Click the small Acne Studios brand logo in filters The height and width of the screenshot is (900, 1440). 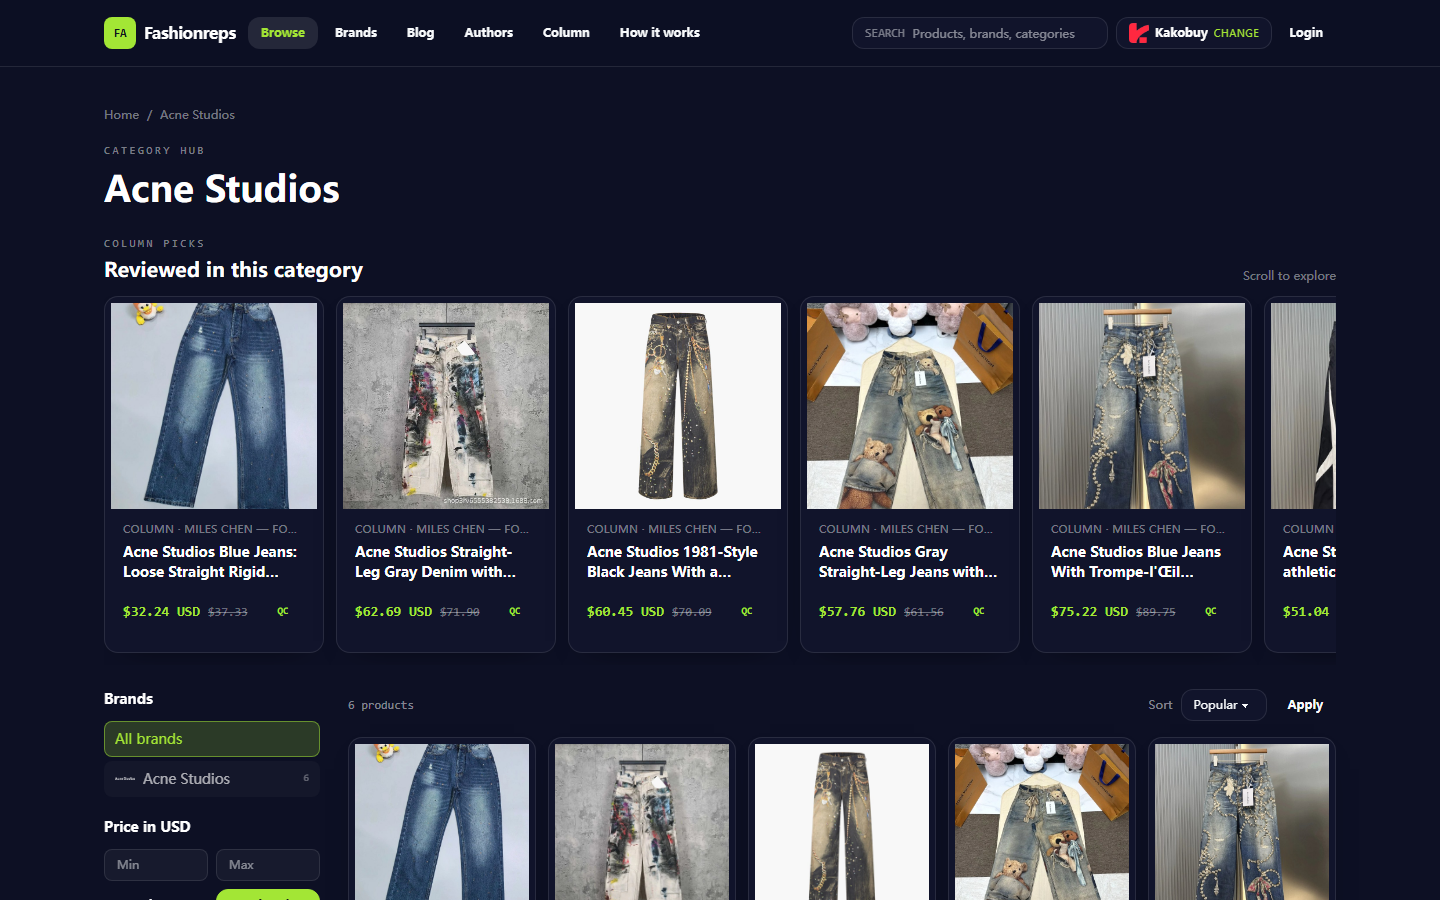click(125, 778)
